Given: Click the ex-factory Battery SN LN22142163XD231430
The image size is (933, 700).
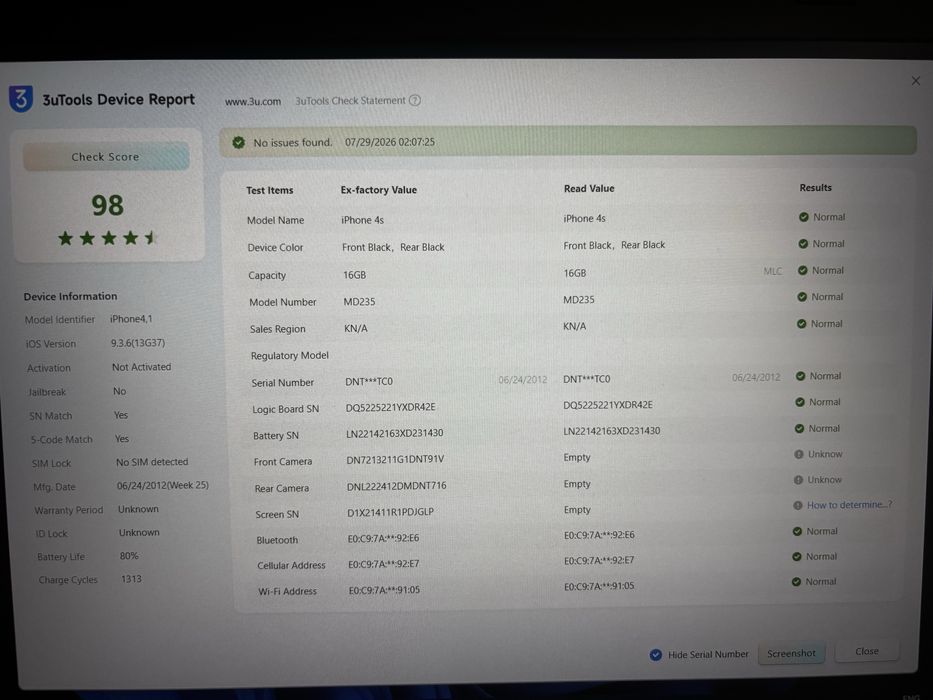Looking at the screenshot, I should click(395, 433).
